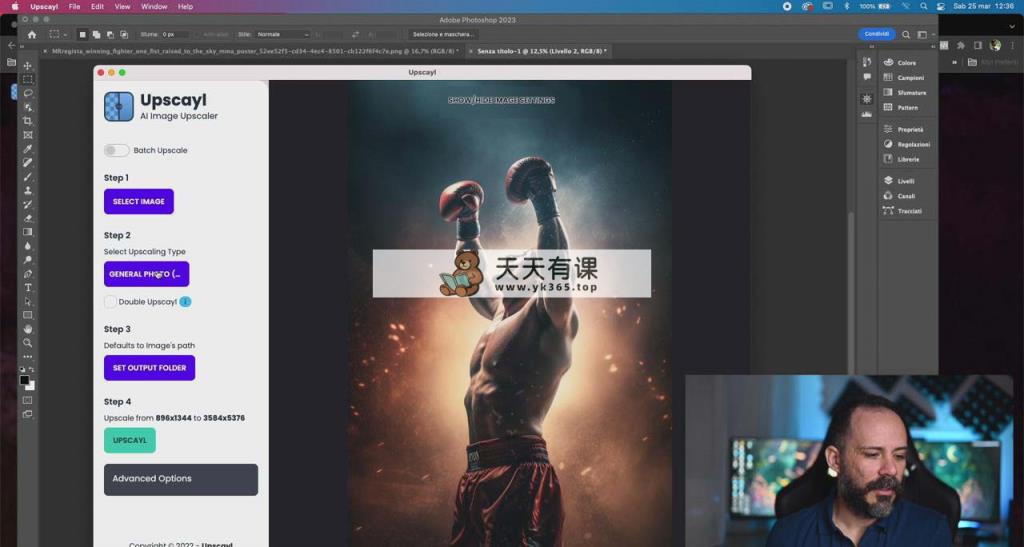1024x547 pixels.
Task: Open the View menu
Action: click(123, 7)
